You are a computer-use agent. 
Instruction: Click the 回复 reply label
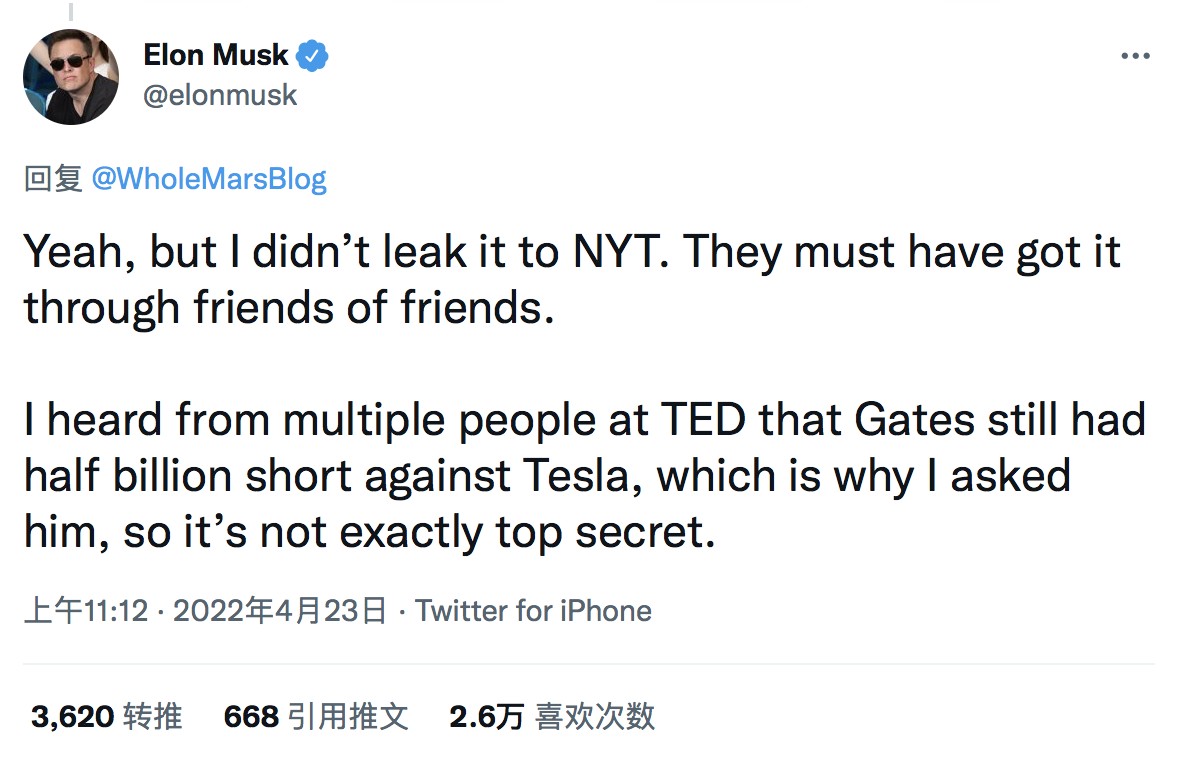coord(52,179)
